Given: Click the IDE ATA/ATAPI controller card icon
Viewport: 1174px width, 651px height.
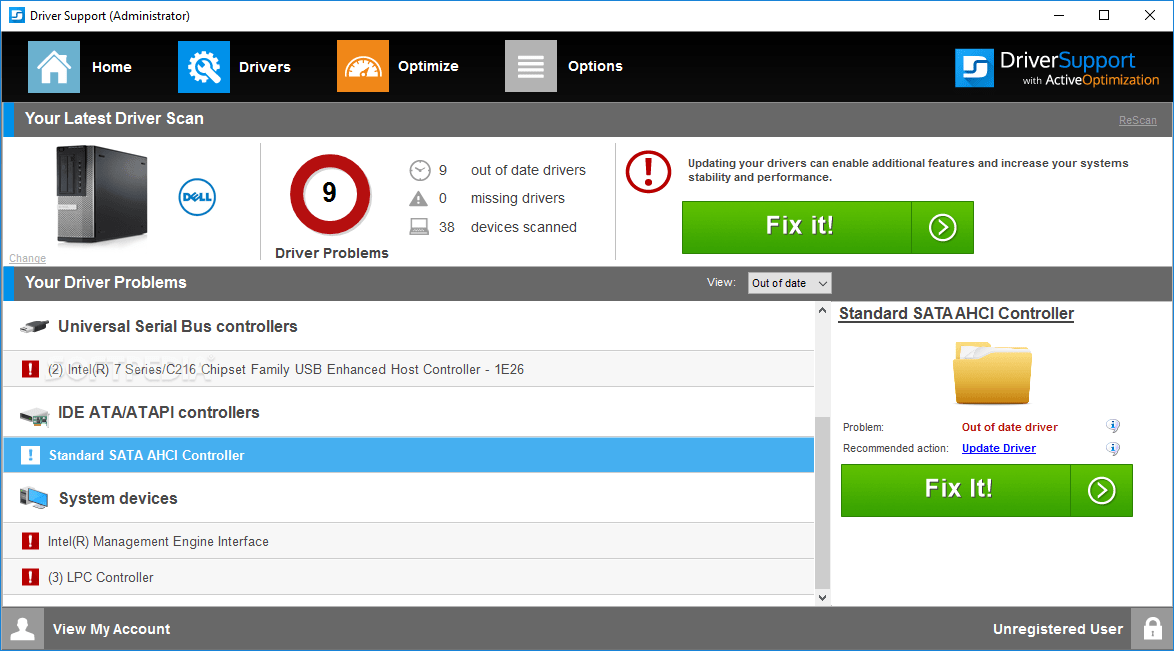Looking at the screenshot, I should coord(34,416).
